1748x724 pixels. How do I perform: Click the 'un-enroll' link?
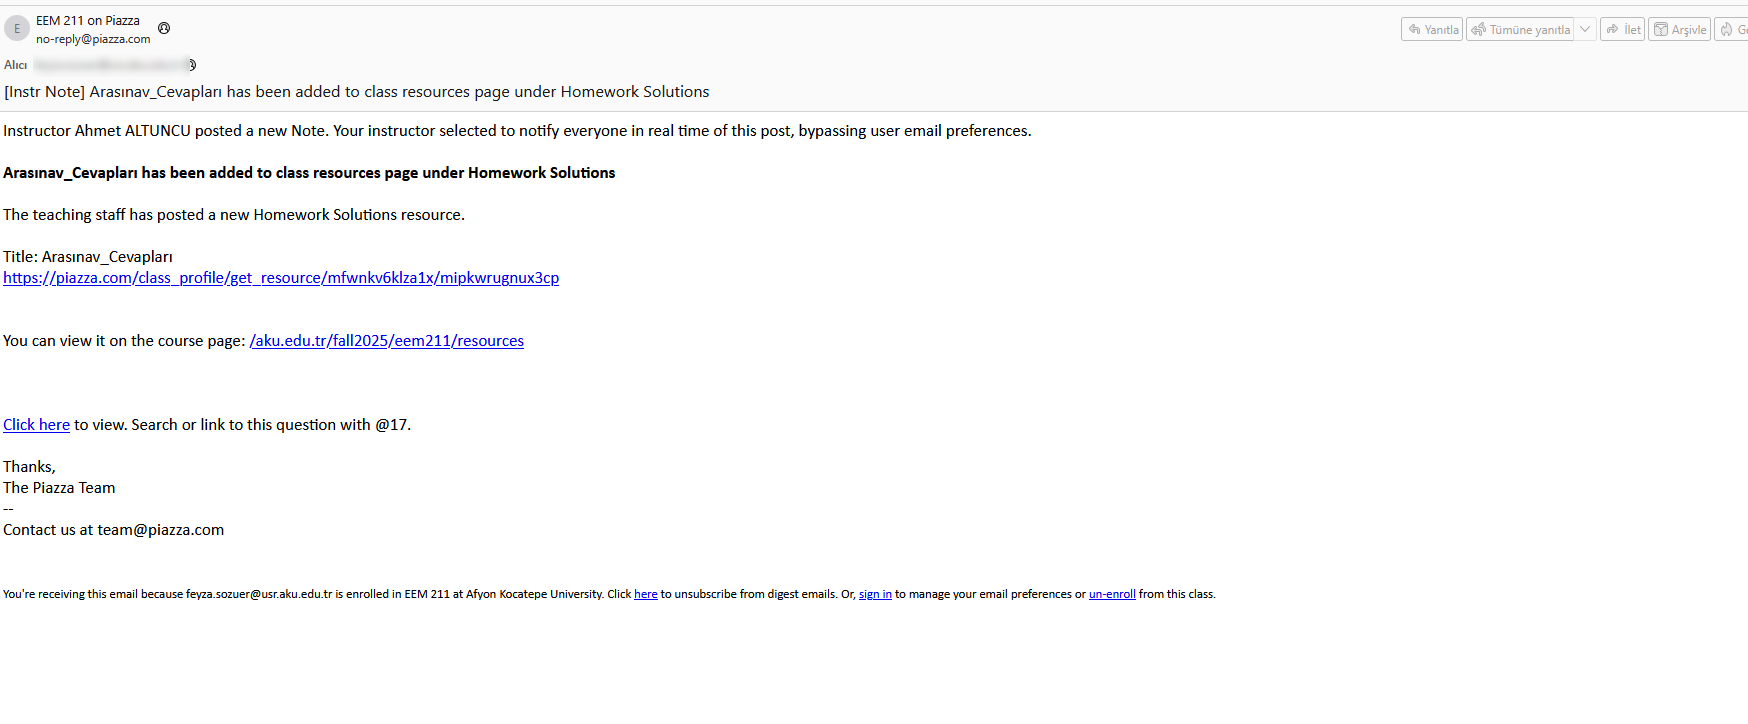point(1112,594)
